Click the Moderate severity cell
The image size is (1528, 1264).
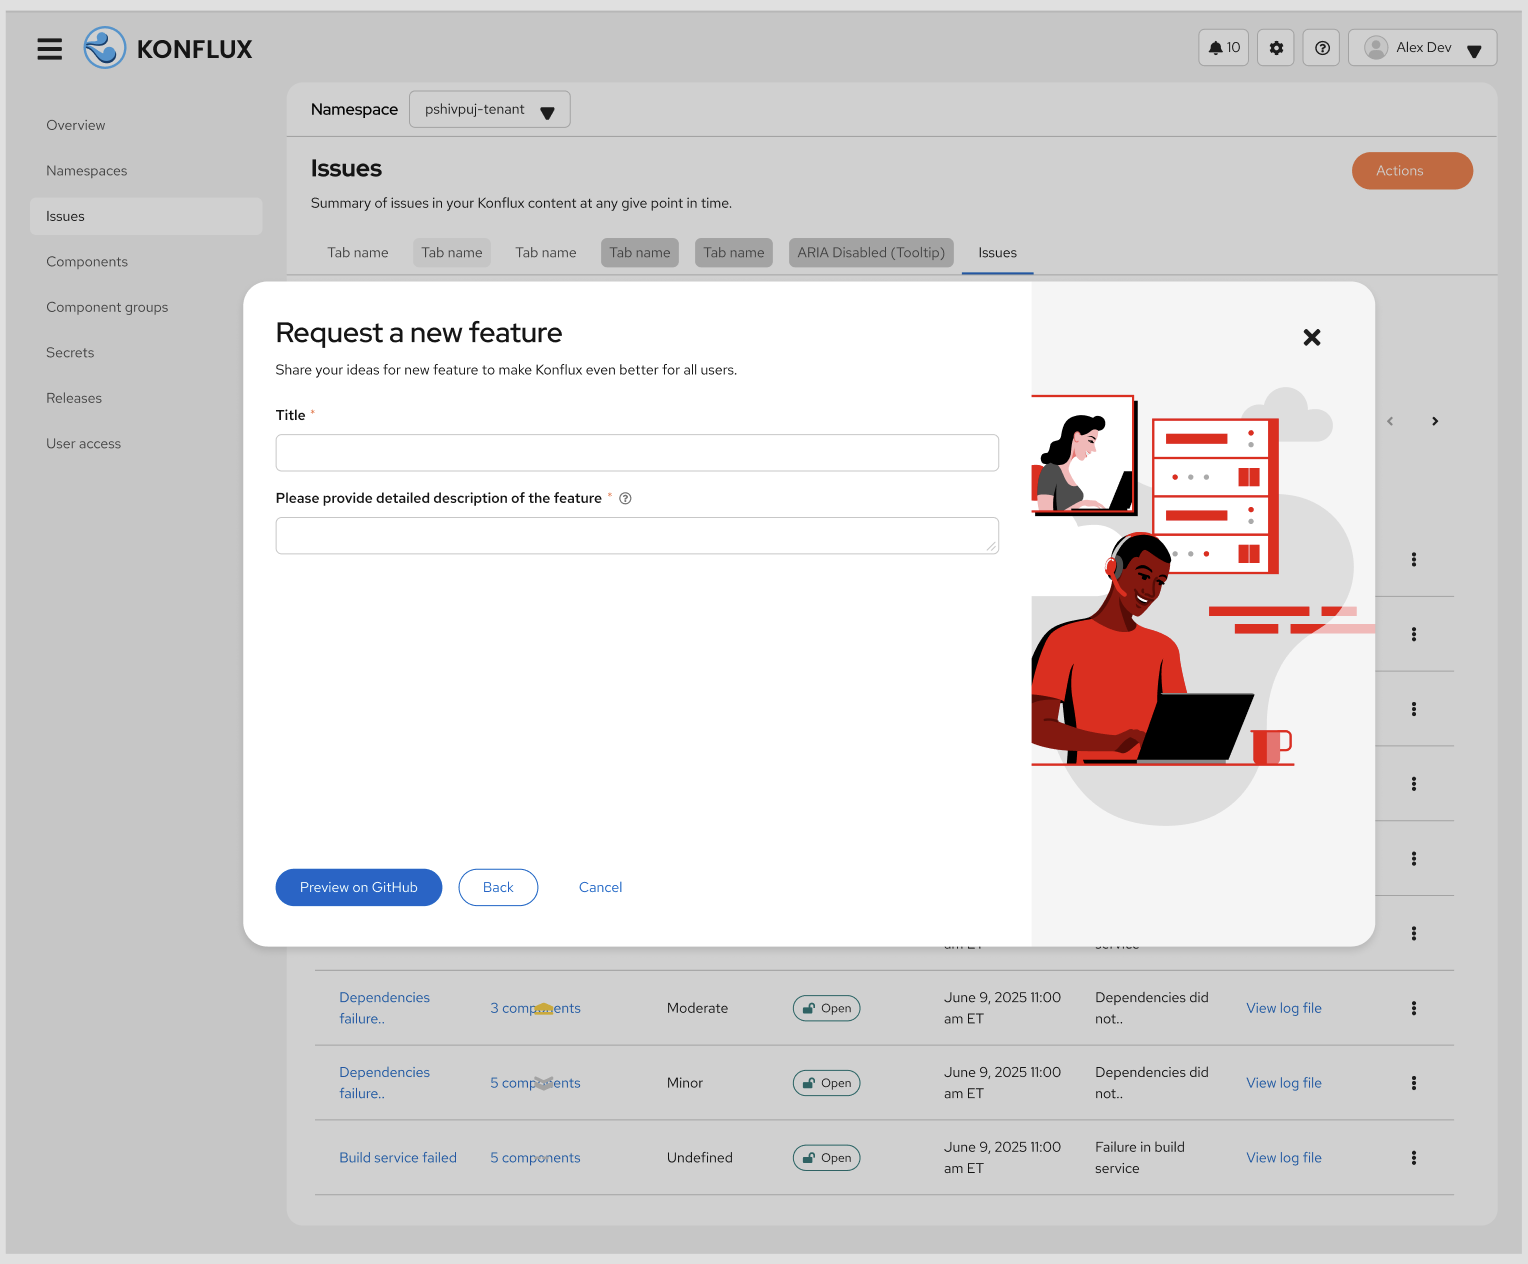(x=697, y=1008)
